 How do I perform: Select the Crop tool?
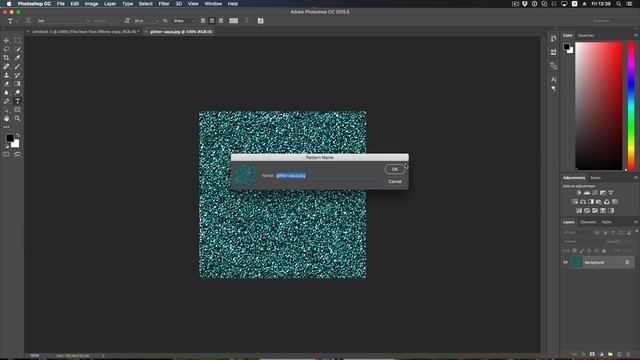(x=6, y=58)
